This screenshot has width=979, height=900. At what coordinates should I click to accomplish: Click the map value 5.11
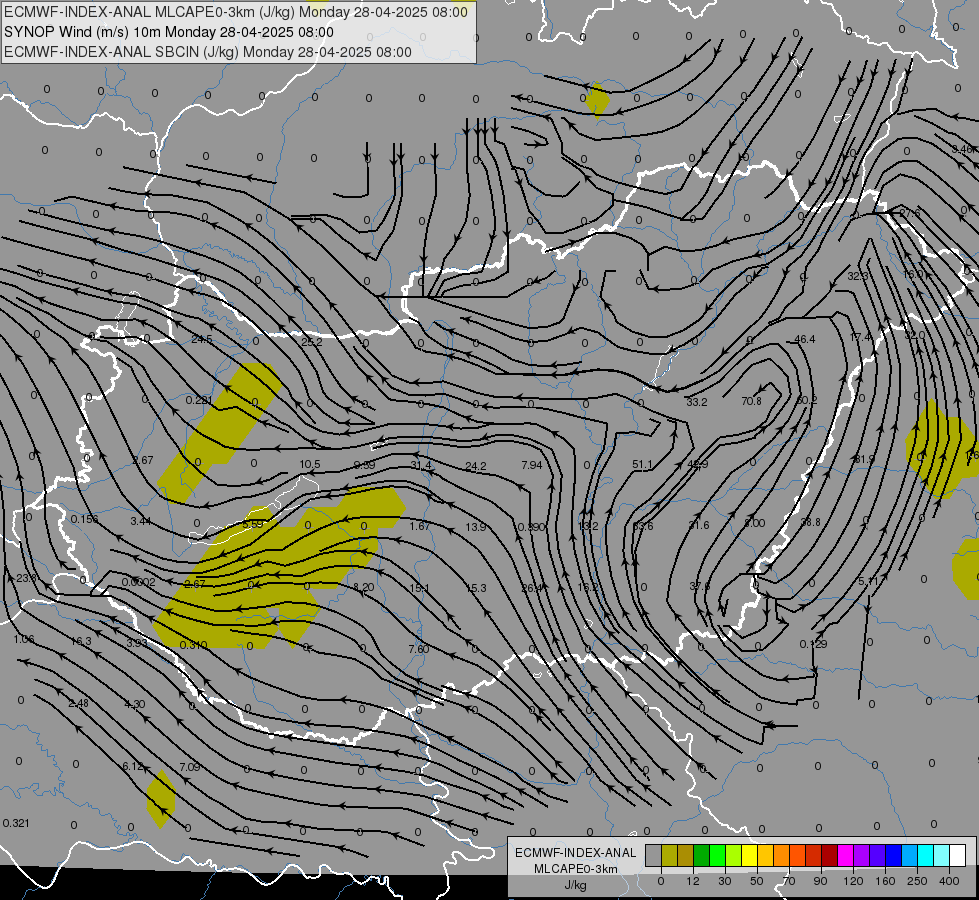(868, 581)
